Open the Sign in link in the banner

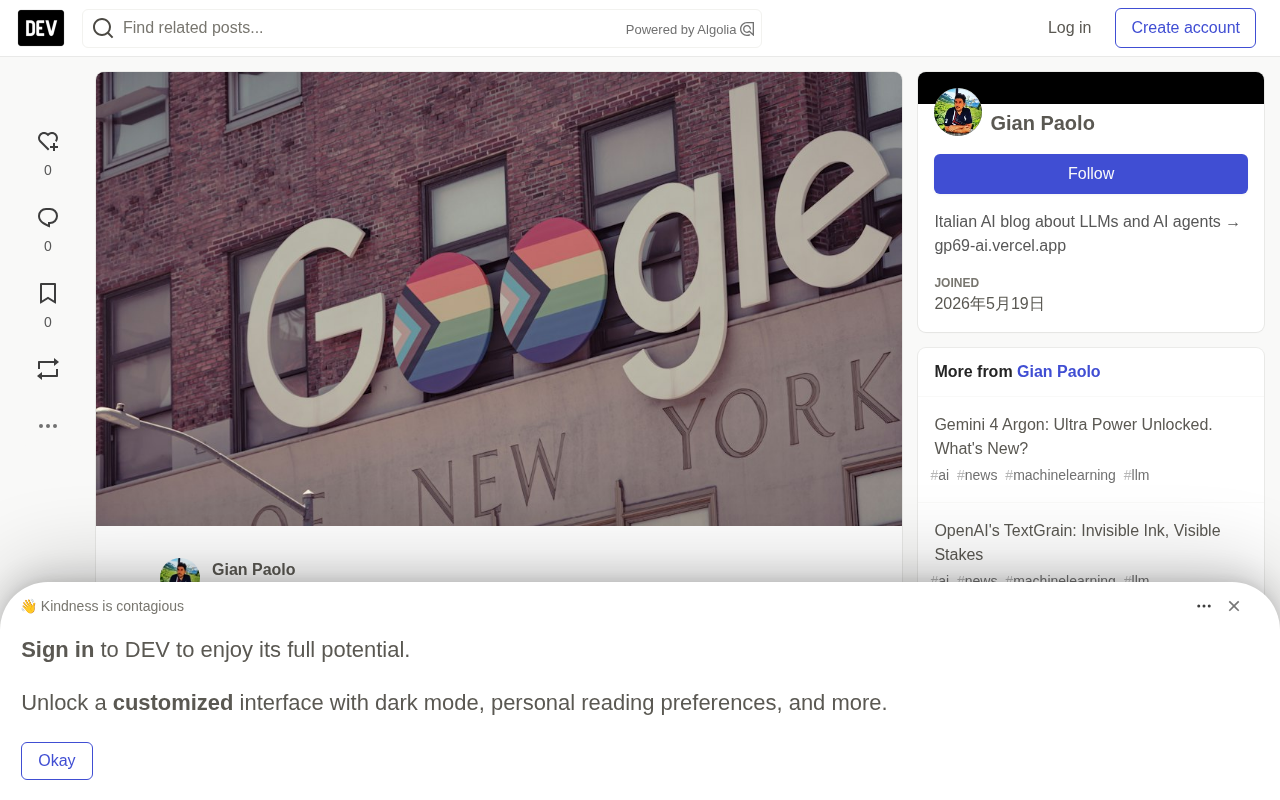tap(58, 650)
